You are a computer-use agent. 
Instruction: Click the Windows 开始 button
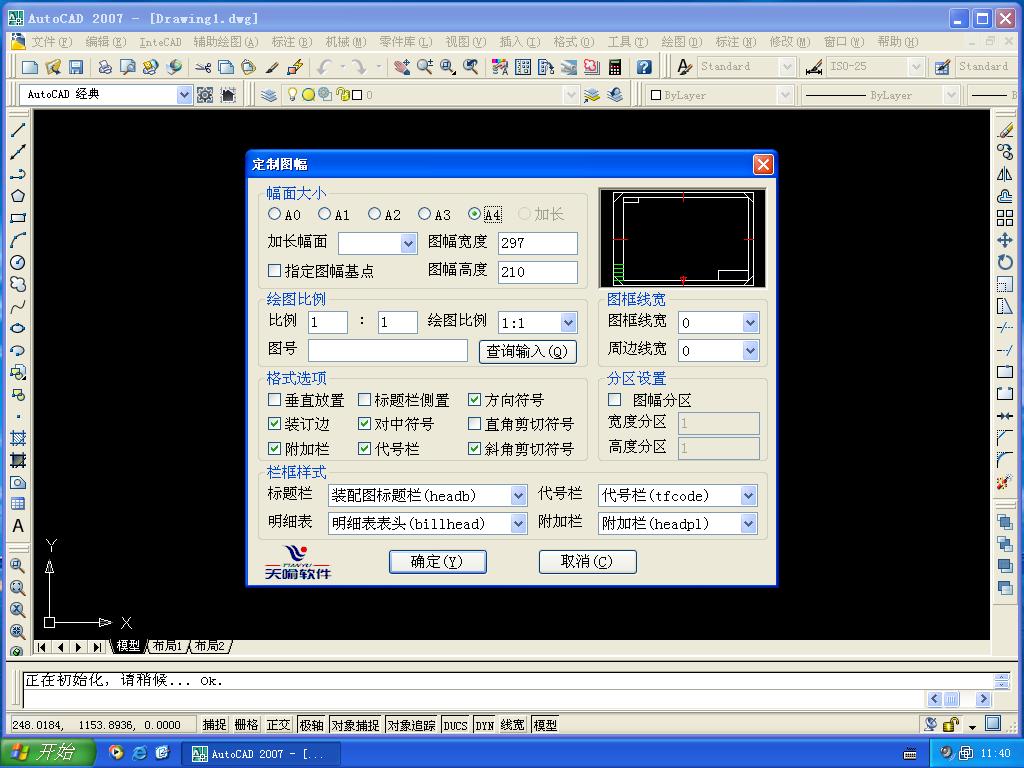[48, 753]
